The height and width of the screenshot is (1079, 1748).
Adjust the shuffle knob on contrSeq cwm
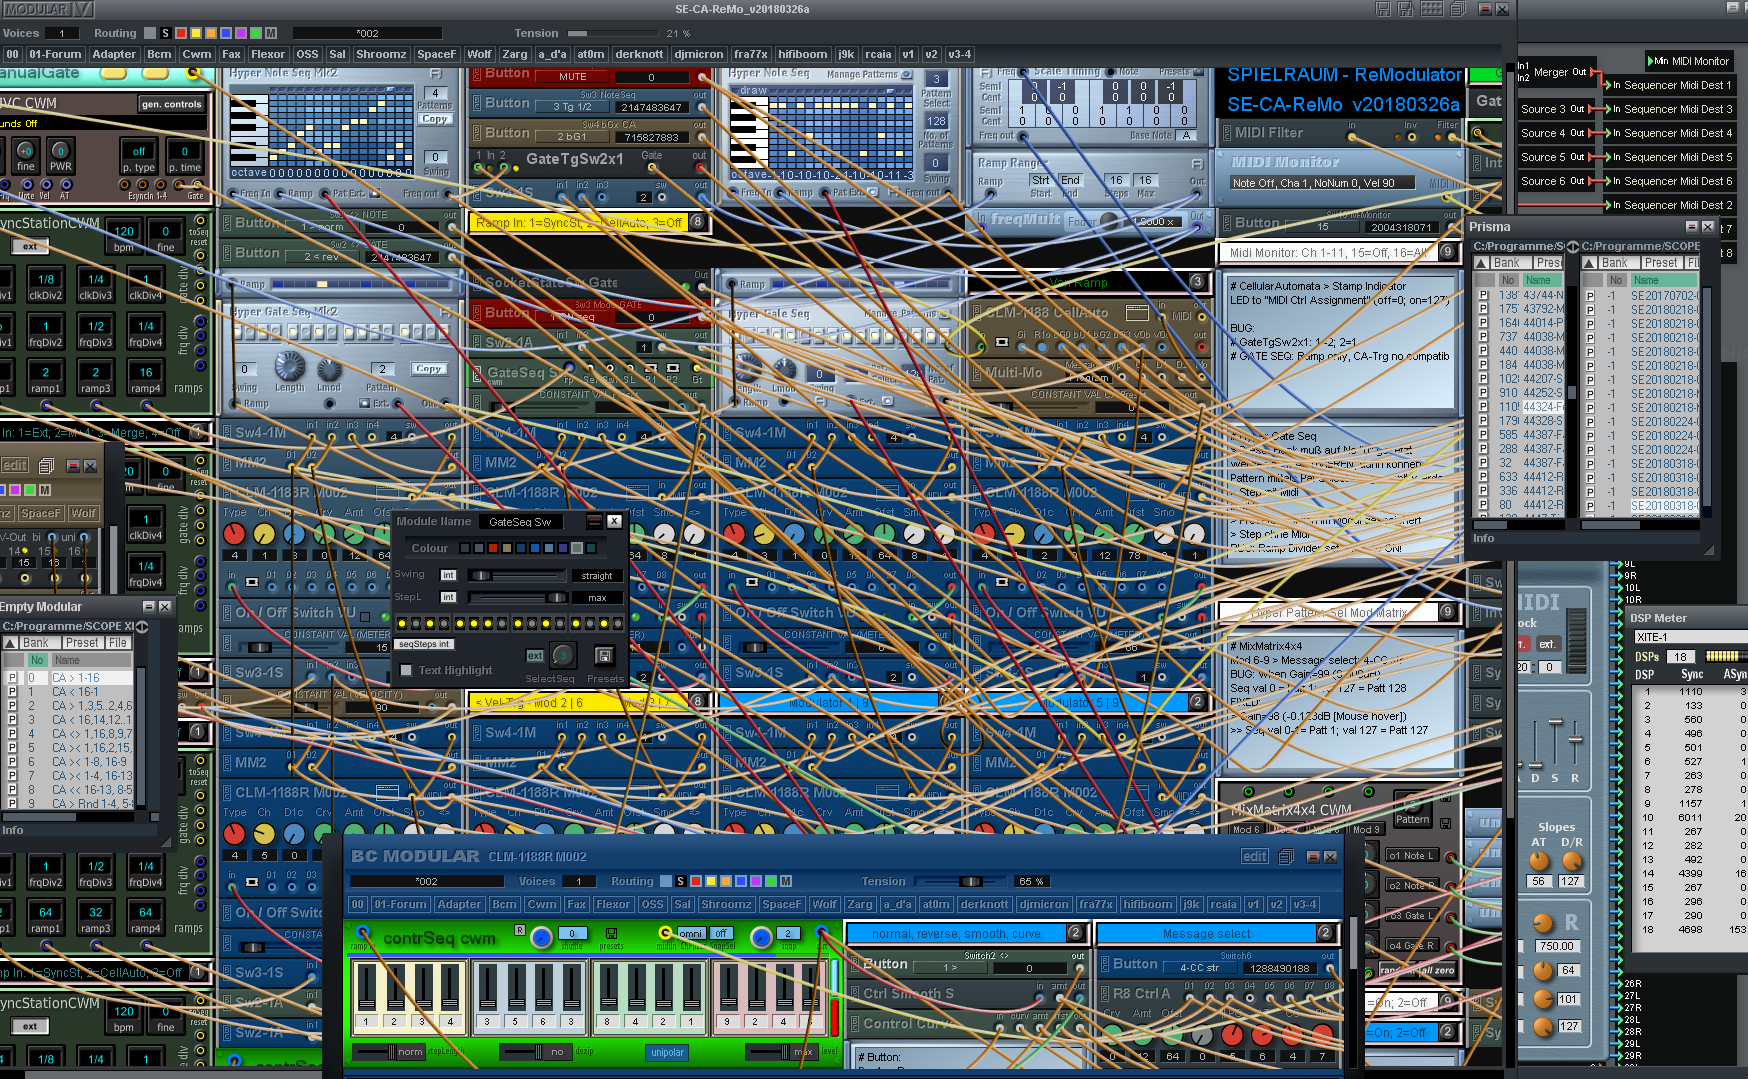(541, 937)
